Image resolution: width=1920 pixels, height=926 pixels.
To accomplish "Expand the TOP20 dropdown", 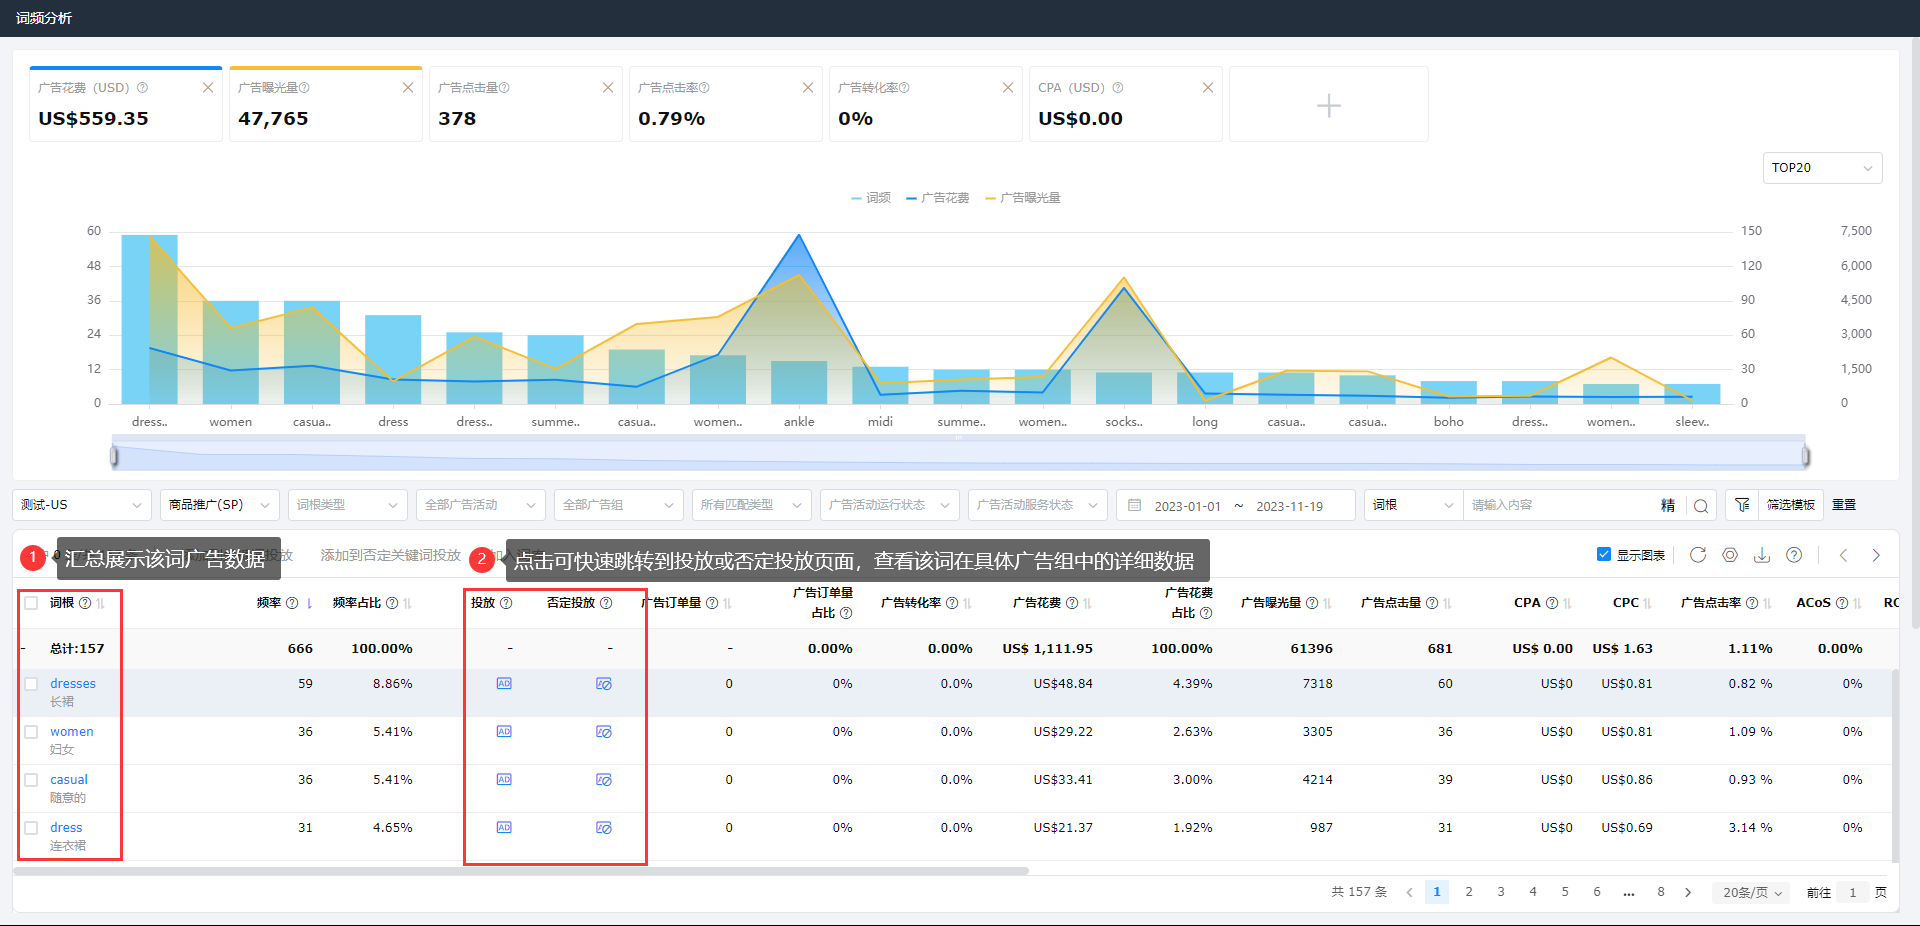I will [x=1821, y=168].
